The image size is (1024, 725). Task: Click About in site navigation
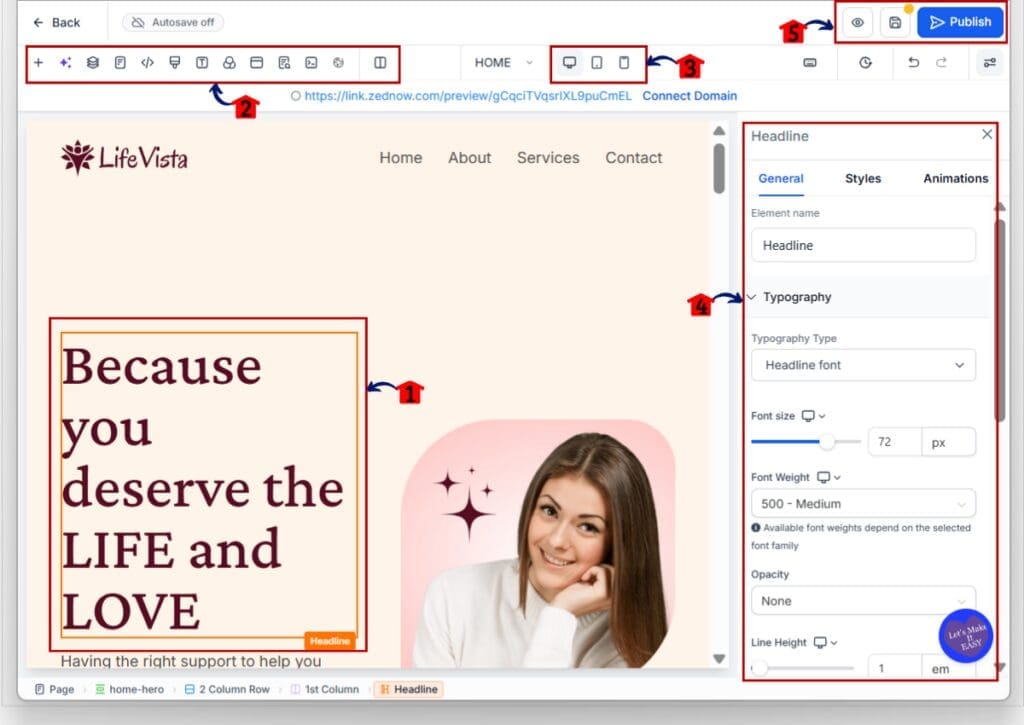tap(470, 158)
